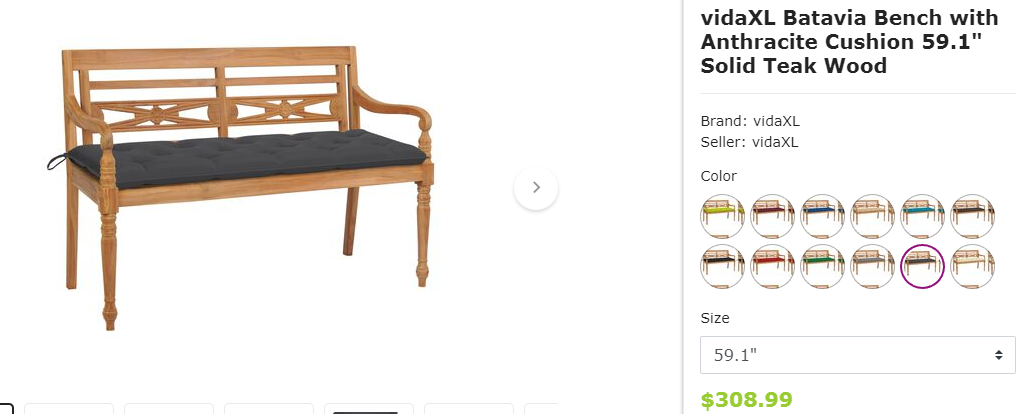Click the $308.99 price text
The width and height of the screenshot is (1028, 414).
tap(746, 400)
